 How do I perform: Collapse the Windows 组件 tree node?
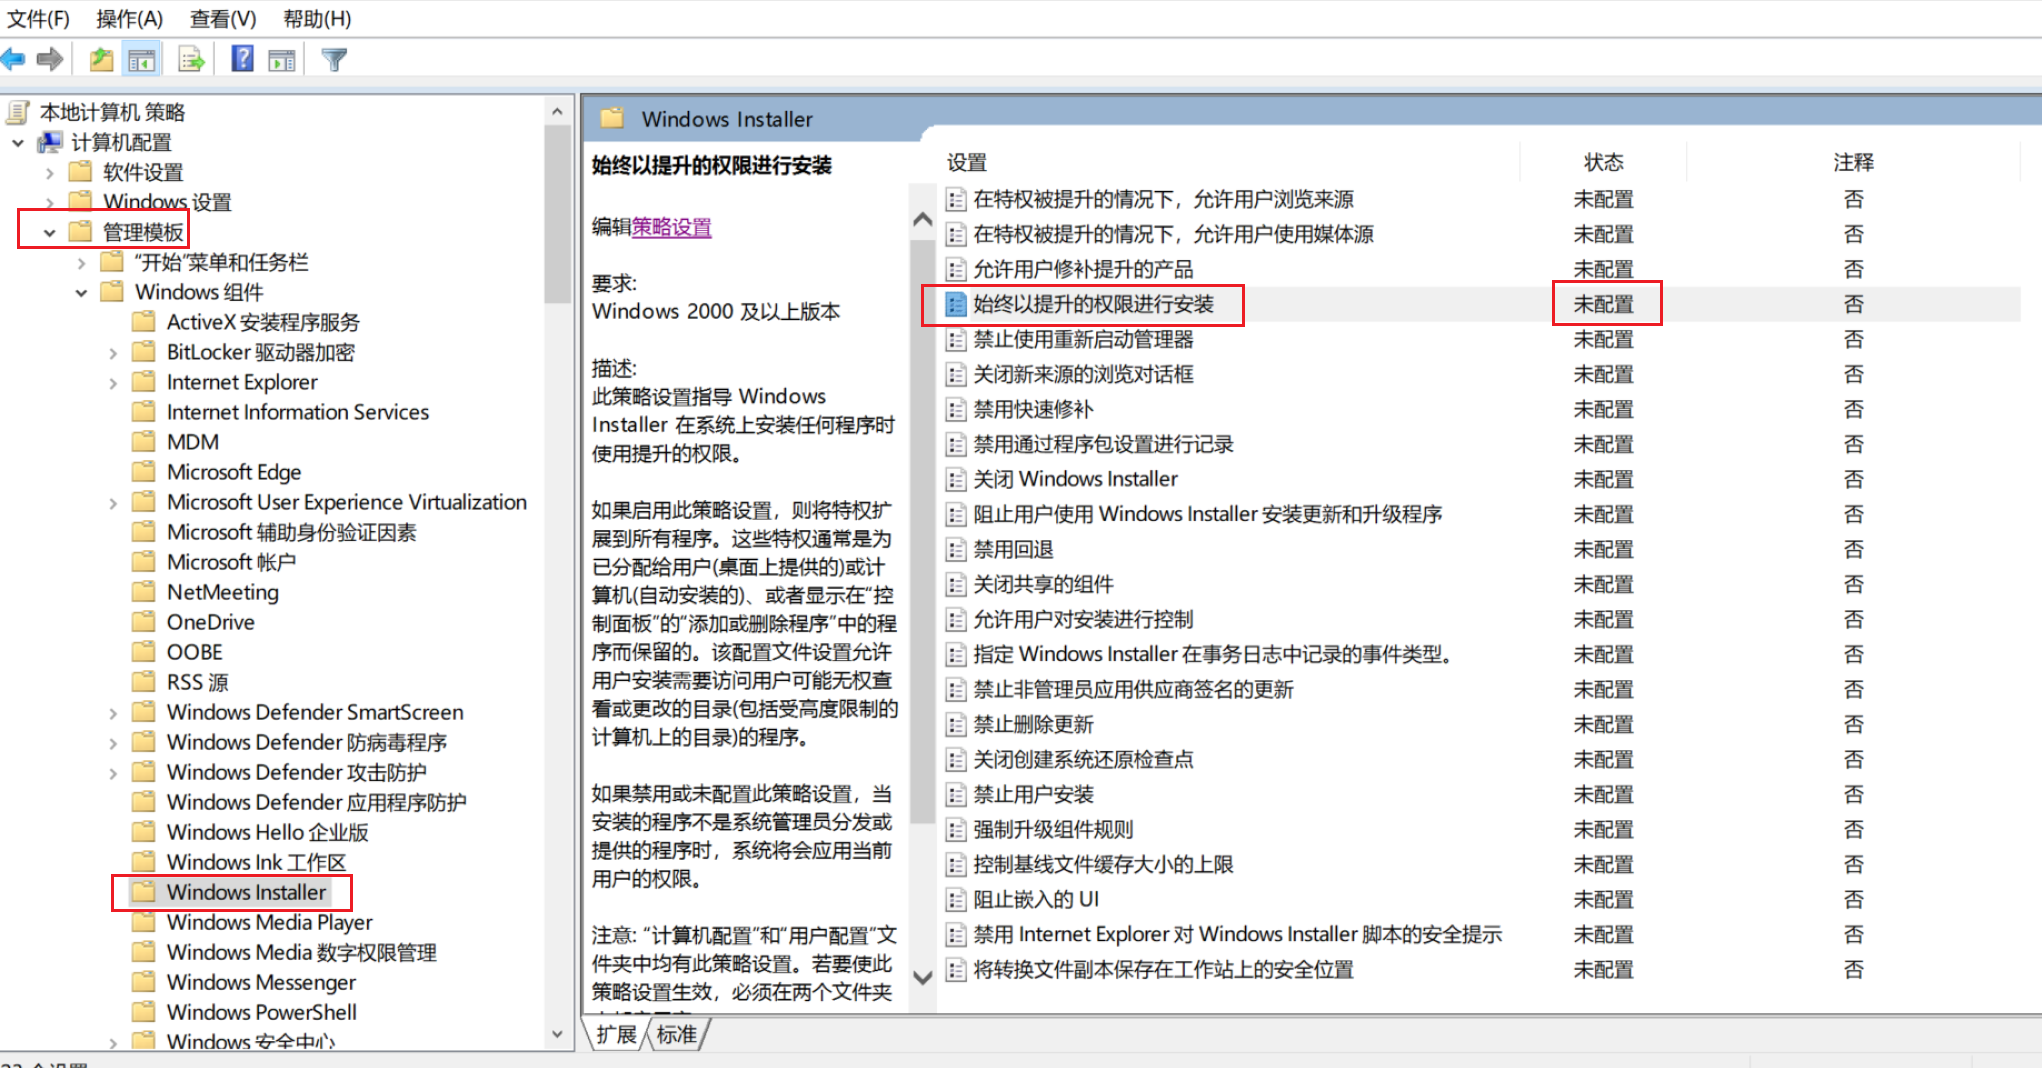point(81,293)
